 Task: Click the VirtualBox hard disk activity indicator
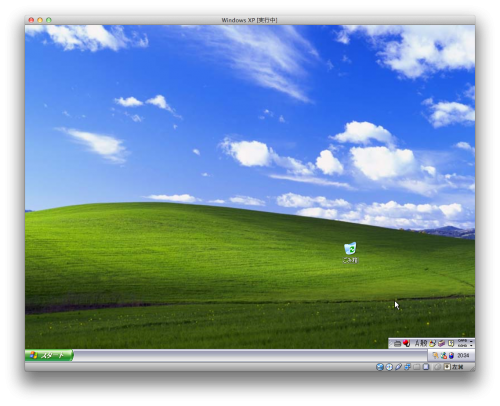380,367
